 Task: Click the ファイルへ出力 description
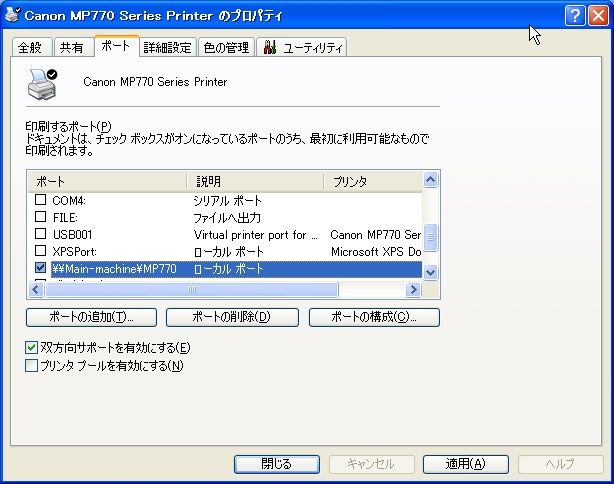(227, 217)
